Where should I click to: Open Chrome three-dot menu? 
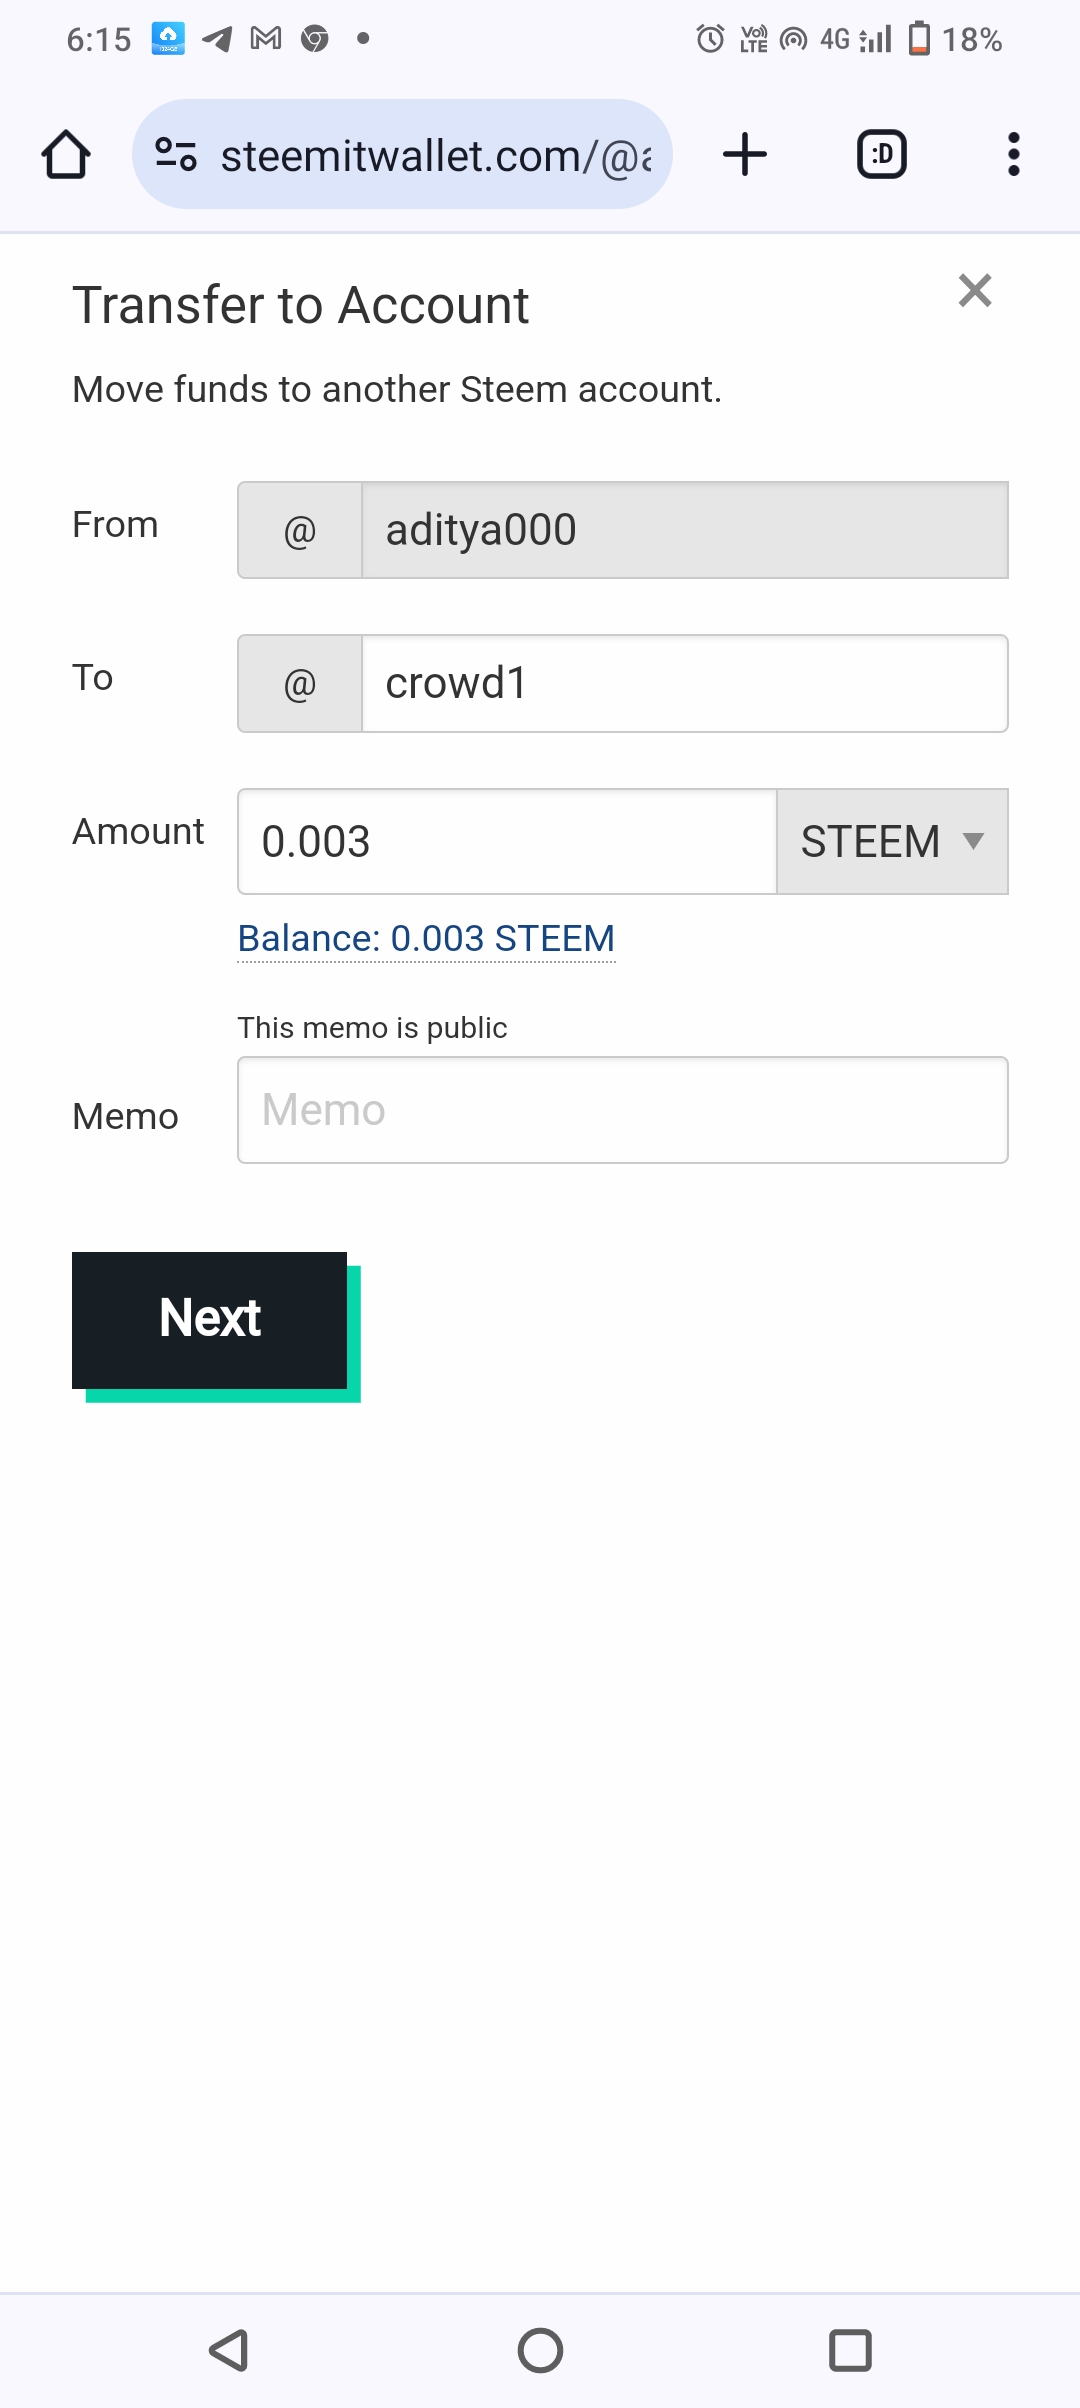tap(1013, 155)
